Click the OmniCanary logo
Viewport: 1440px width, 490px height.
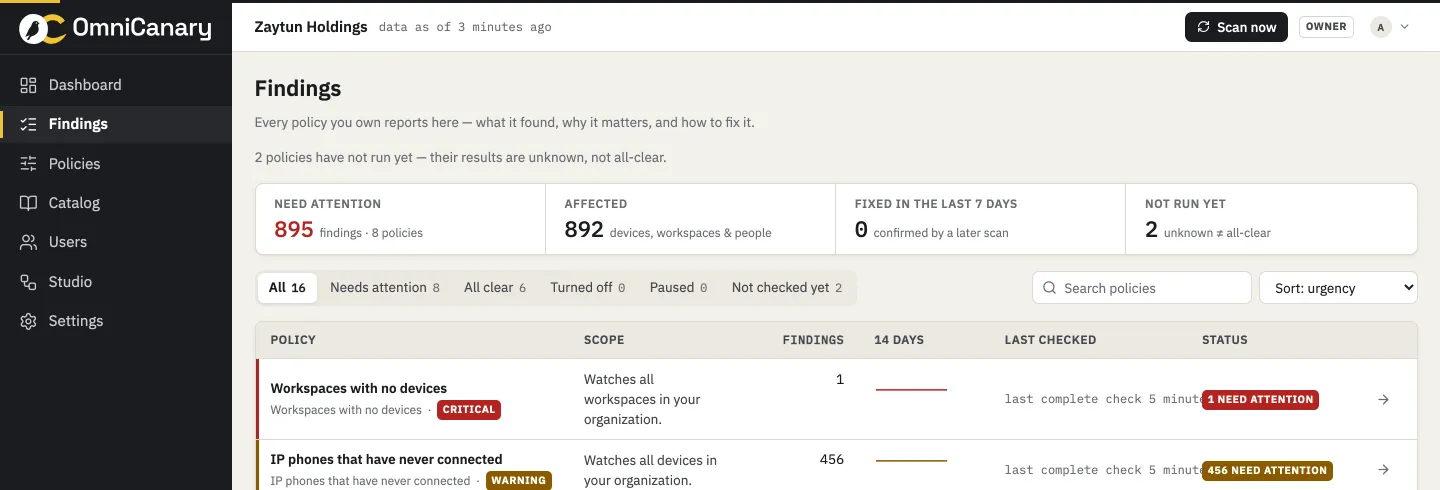(x=116, y=28)
